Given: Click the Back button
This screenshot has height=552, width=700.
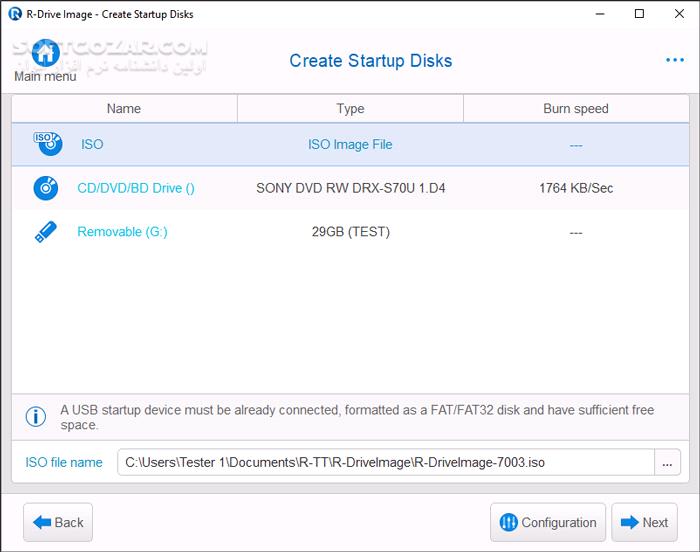Looking at the screenshot, I should pos(58,522).
